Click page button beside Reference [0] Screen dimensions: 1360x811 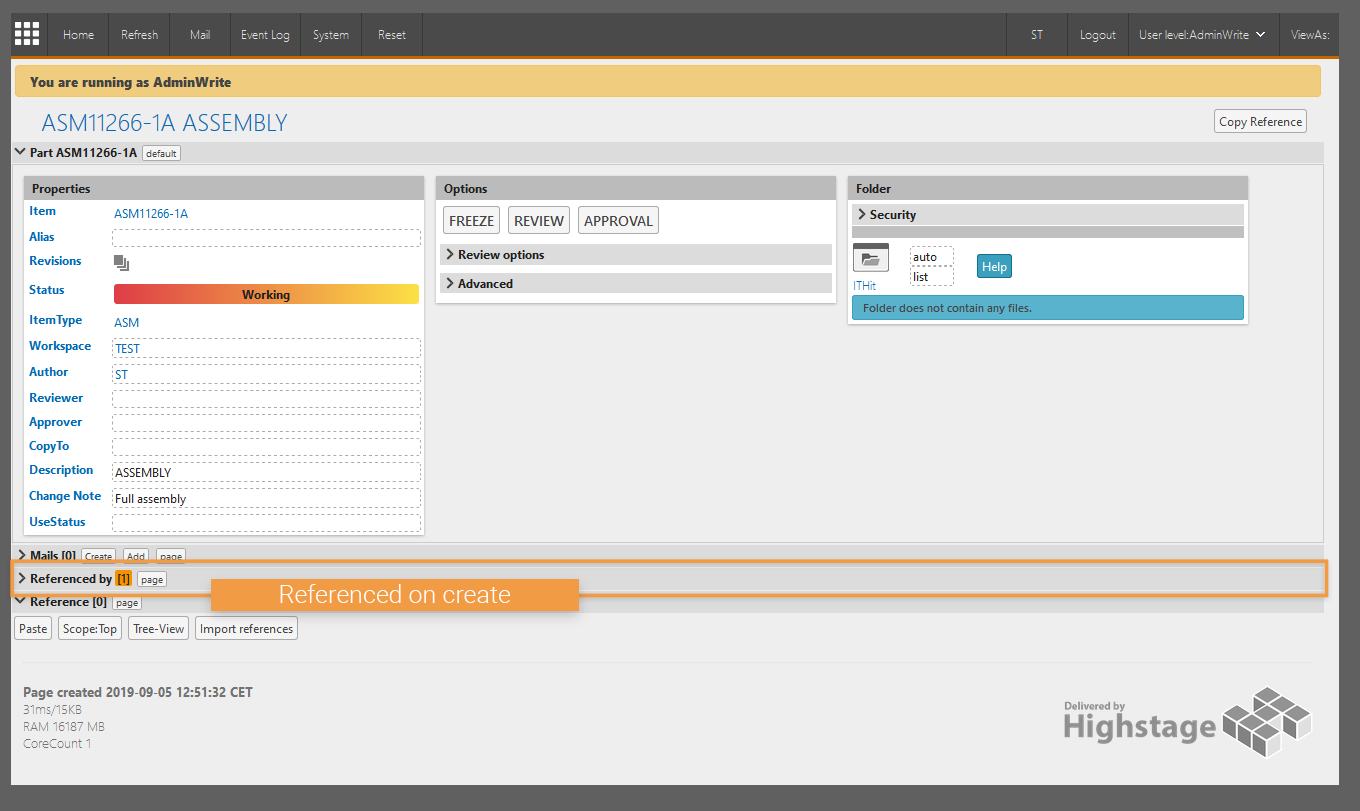point(127,603)
